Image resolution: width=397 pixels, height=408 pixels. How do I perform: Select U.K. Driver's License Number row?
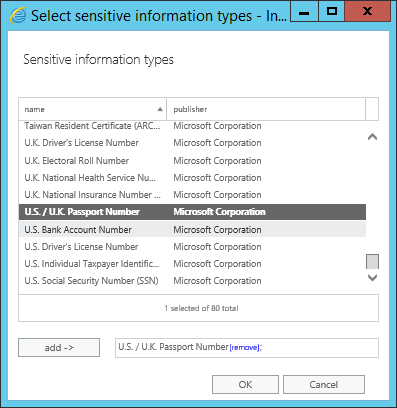click(x=192, y=143)
